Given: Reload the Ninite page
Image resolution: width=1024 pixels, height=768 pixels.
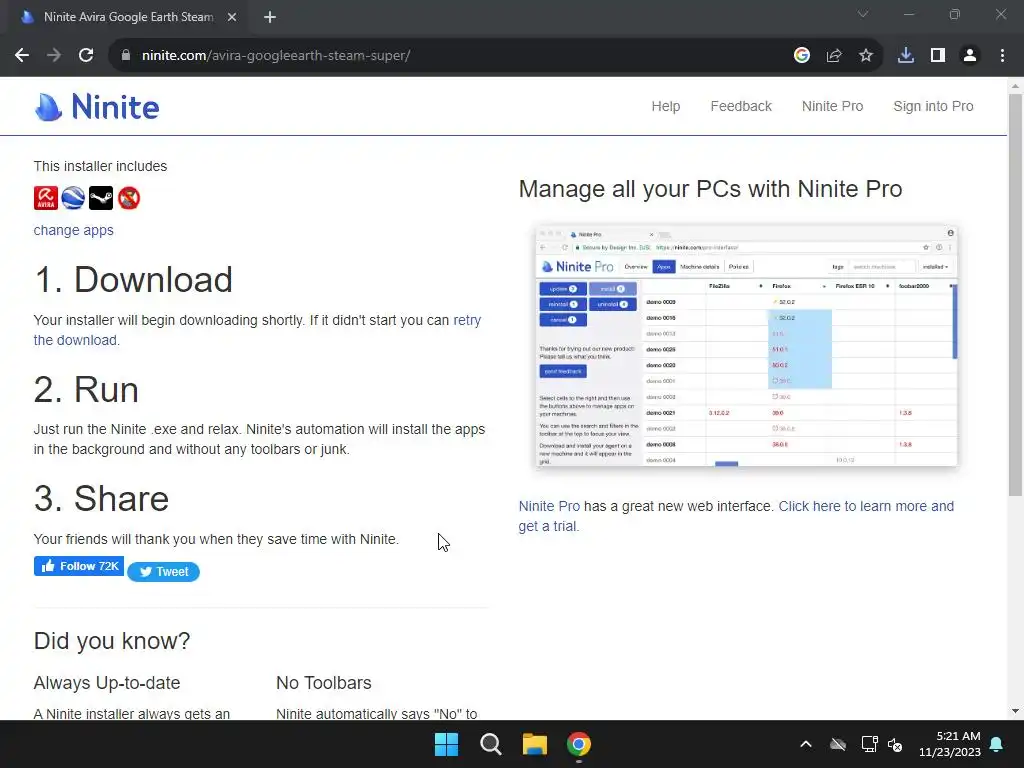Looking at the screenshot, I should [x=86, y=56].
